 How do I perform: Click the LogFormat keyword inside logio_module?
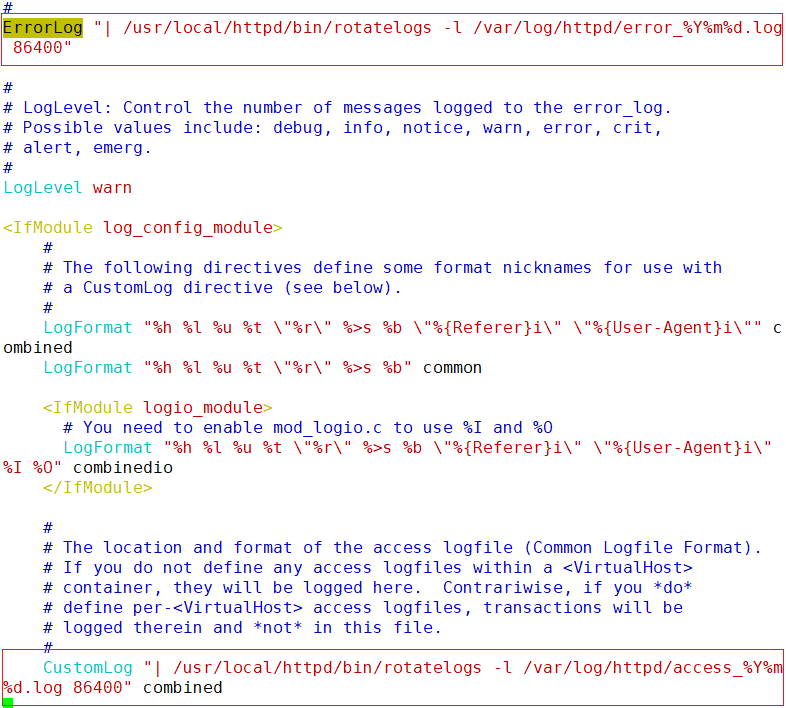click(x=108, y=447)
